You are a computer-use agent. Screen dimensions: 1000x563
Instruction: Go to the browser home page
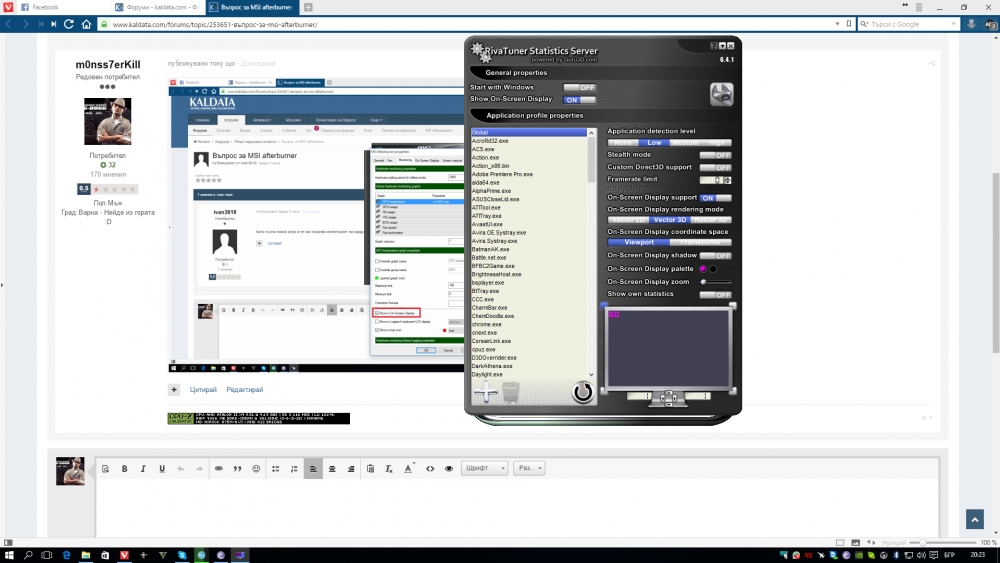click(86, 24)
